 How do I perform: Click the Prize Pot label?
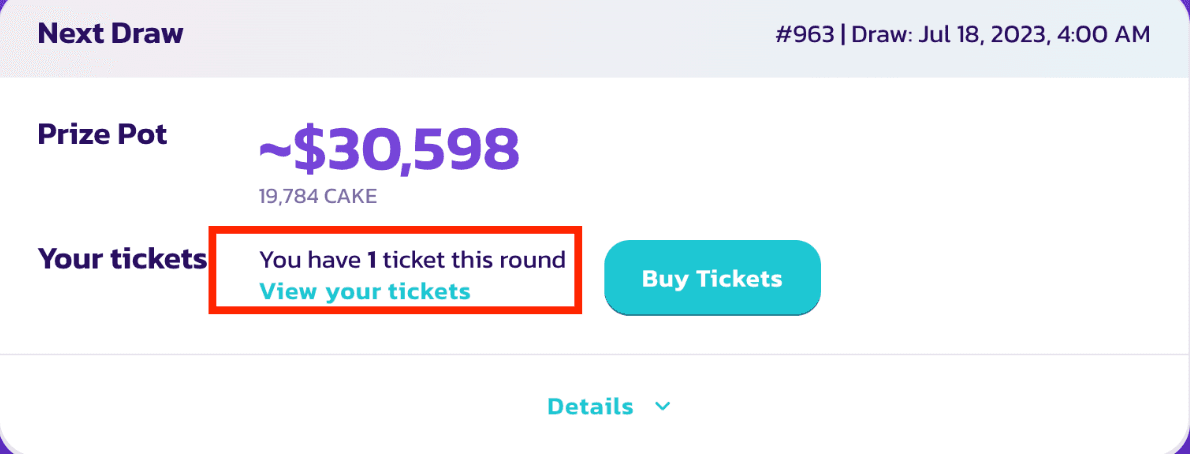[102, 134]
